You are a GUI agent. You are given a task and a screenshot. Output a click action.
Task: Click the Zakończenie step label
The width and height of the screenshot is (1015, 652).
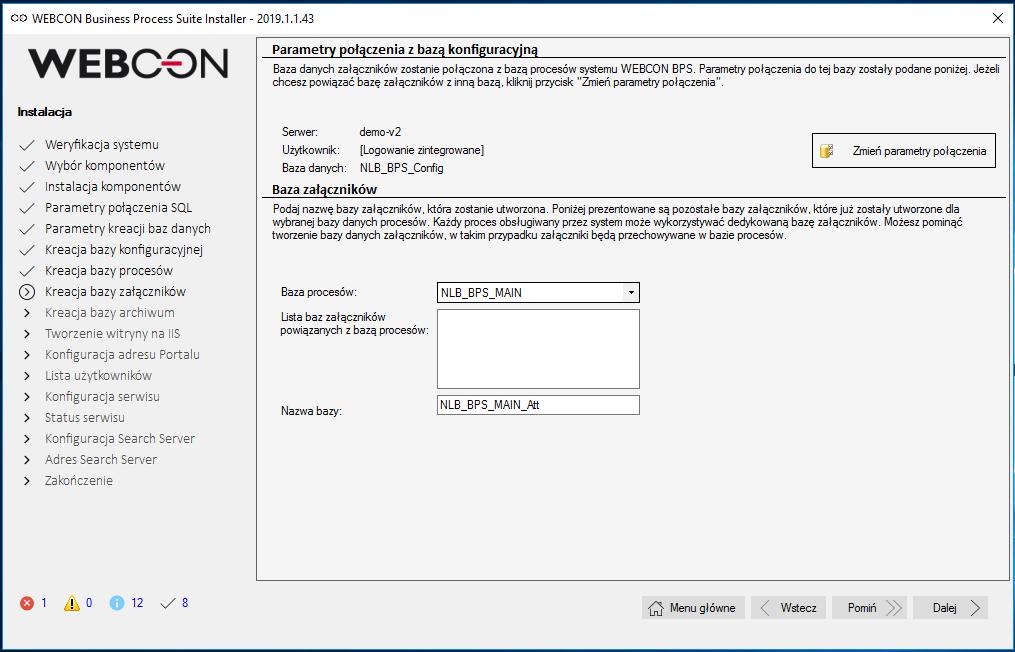point(78,480)
